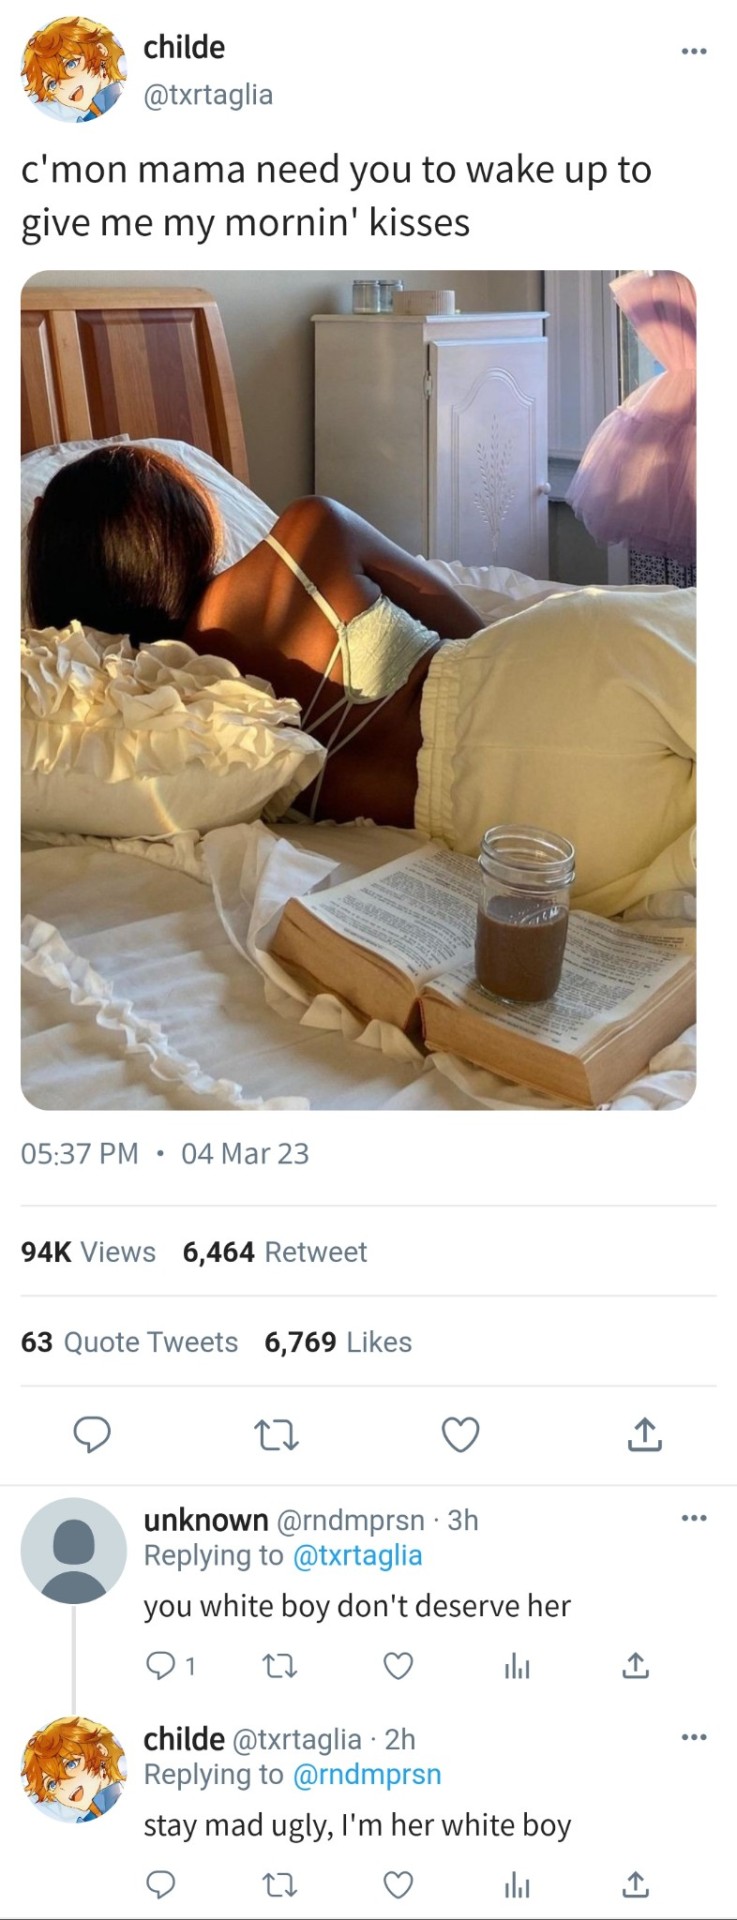Like the main tweet by childe

(460, 1436)
